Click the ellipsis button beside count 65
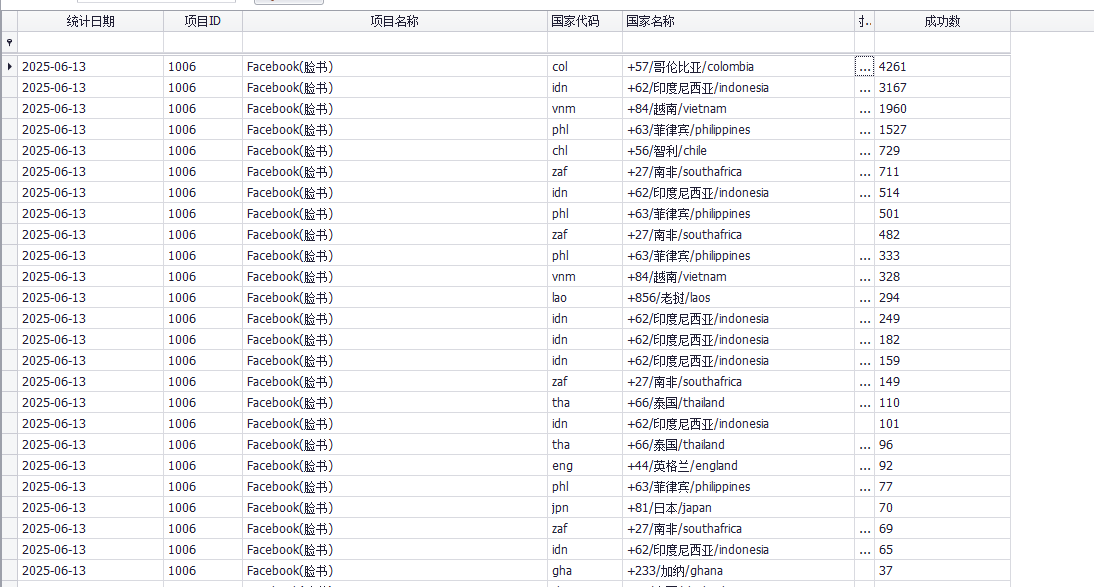The width and height of the screenshot is (1094, 587). 864,549
